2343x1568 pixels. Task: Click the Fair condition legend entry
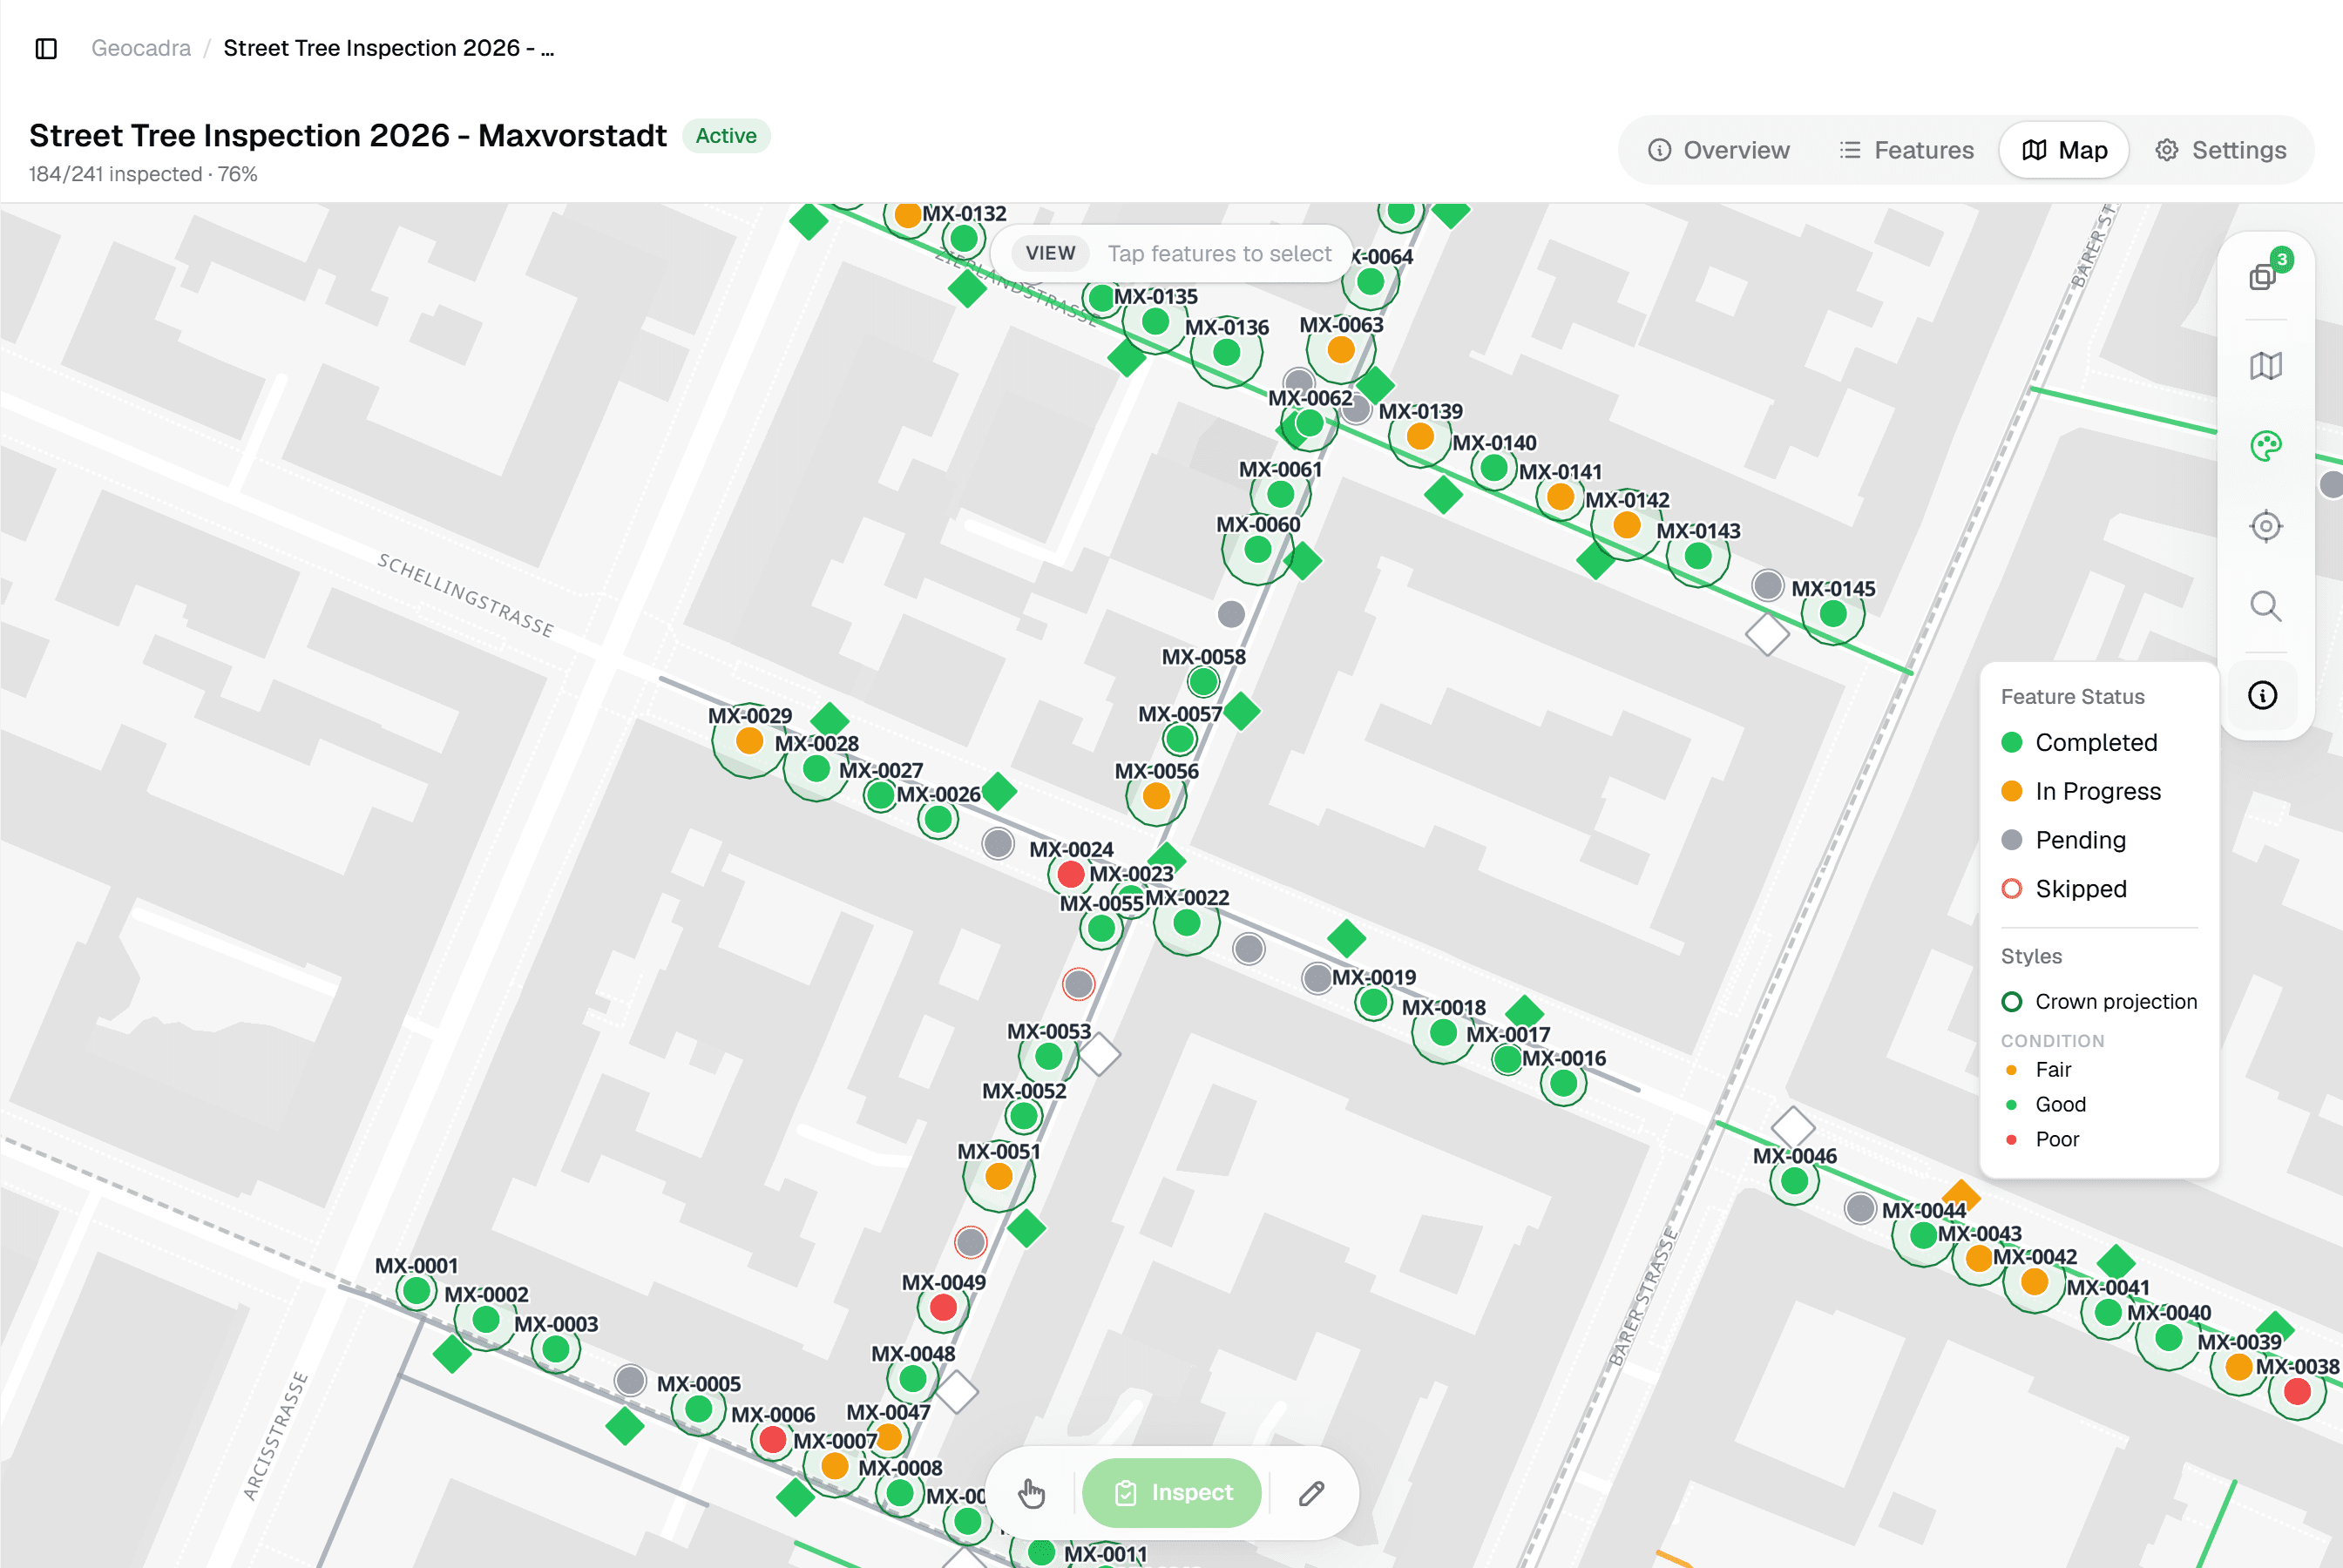[2036, 1069]
